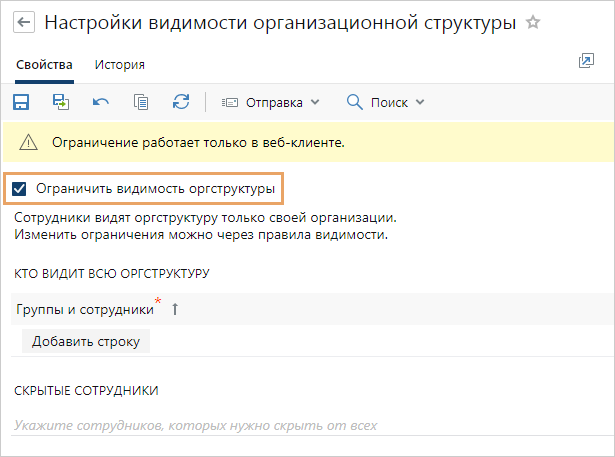Refresh the card with the circular arrows
615x457 pixels.
181,101
